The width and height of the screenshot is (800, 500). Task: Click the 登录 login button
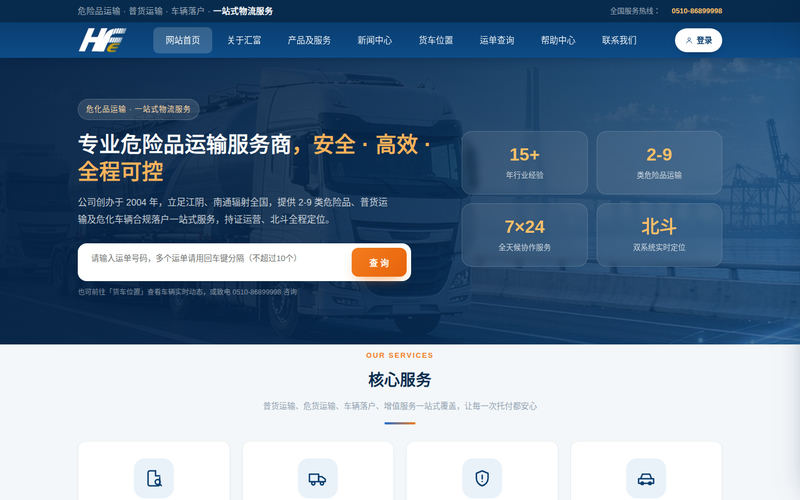click(x=698, y=40)
